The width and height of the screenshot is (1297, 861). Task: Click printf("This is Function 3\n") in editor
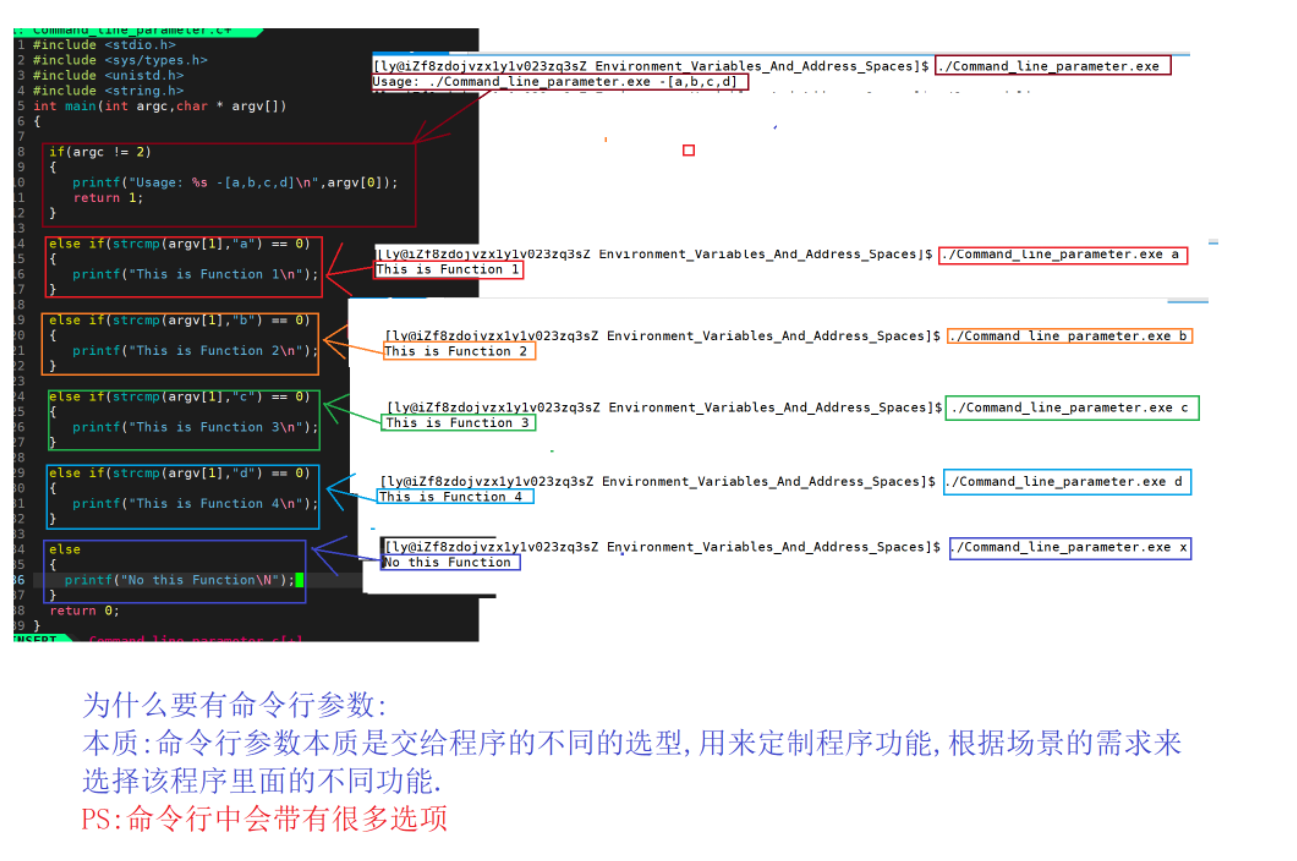(x=196, y=427)
